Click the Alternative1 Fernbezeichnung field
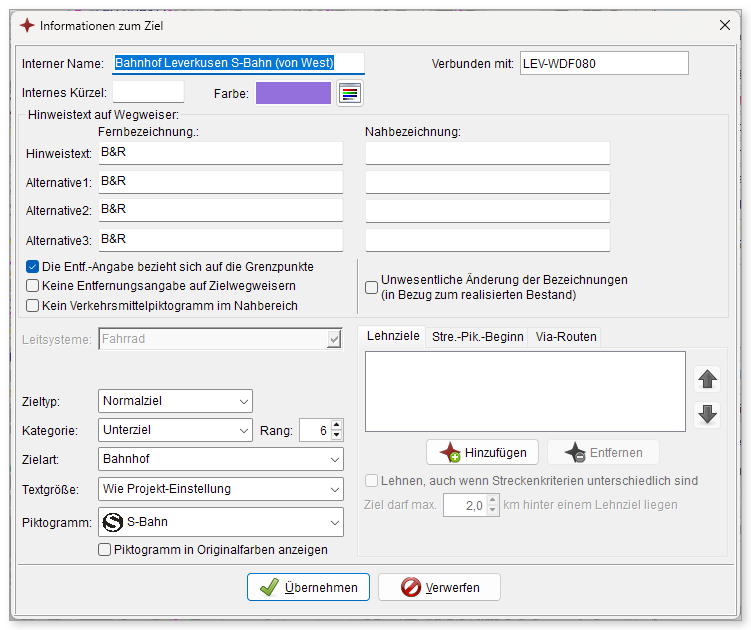Viewport: 751px width, 630px height. (221, 182)
